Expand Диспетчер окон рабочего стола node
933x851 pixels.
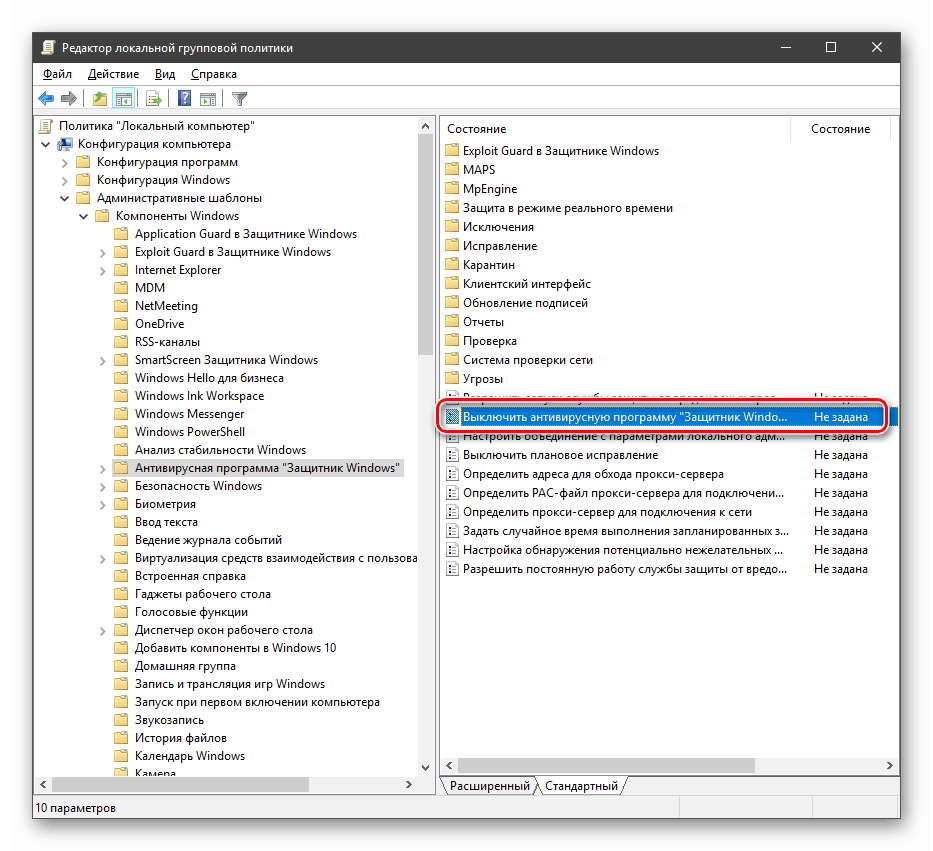click(102, 631)
